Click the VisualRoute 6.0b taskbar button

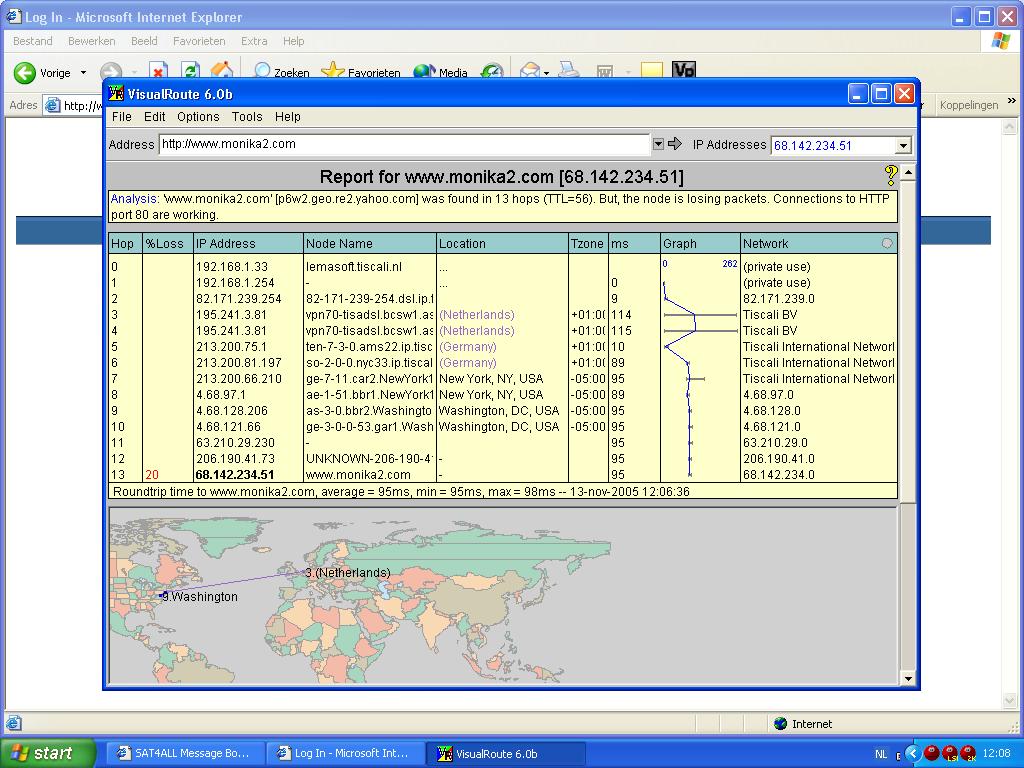click(x=505, y=754)
